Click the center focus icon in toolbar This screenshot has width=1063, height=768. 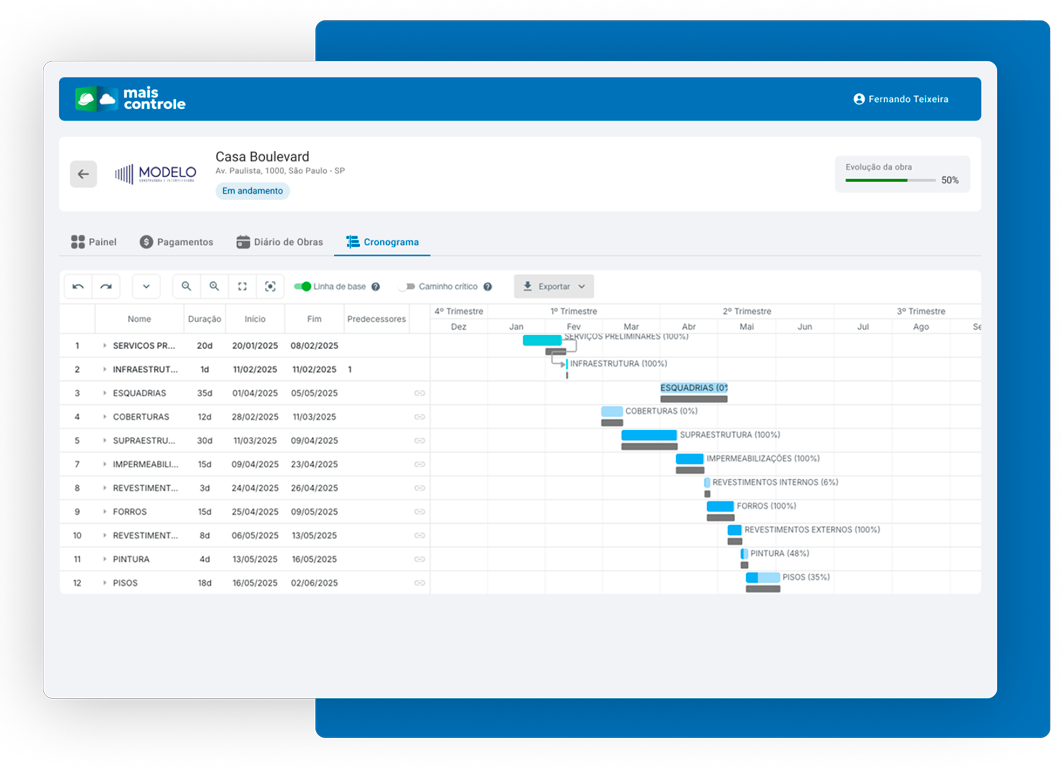pos(270,287)
